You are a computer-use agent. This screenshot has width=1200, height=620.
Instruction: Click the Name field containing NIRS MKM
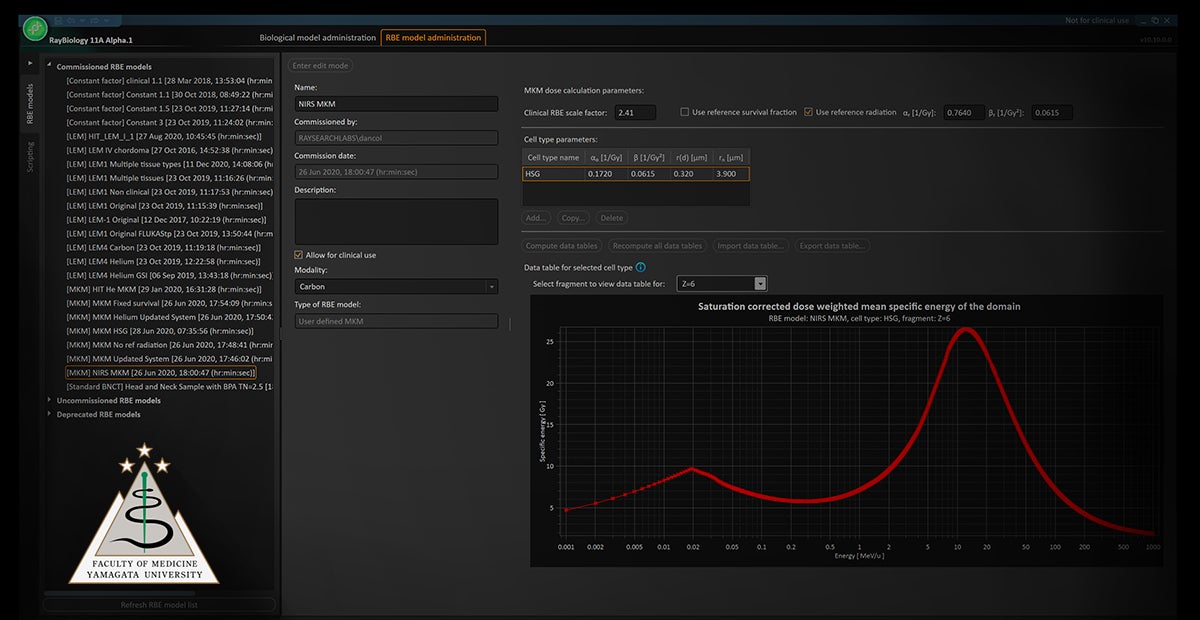[396, 103]
